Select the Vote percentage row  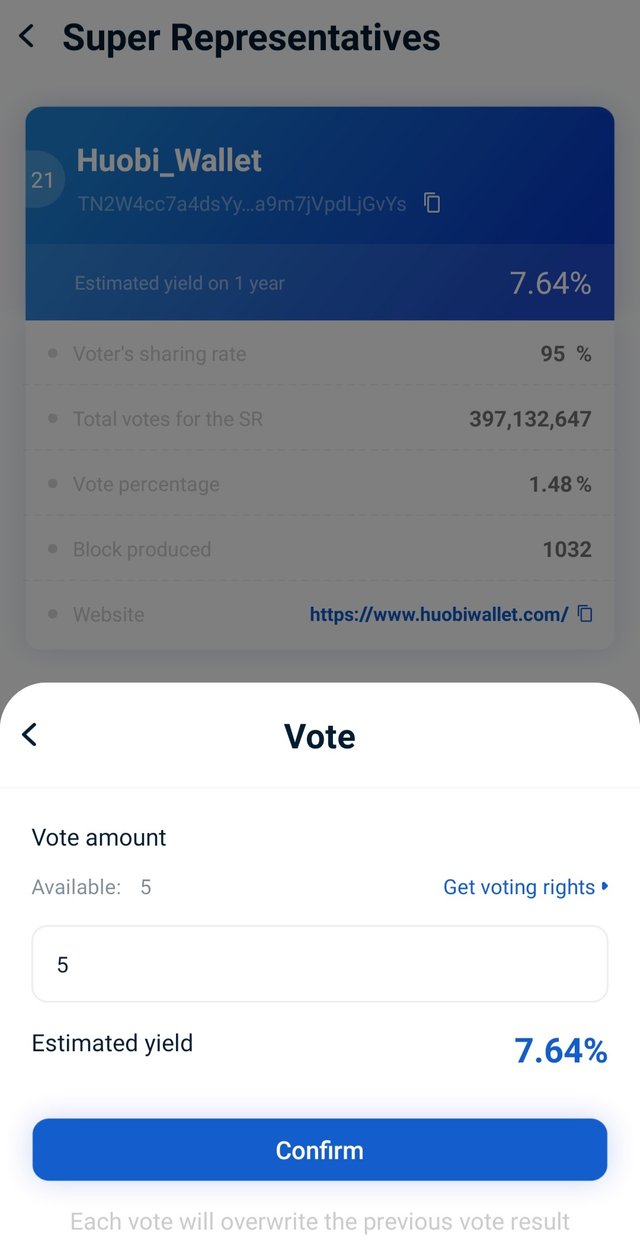320,484
